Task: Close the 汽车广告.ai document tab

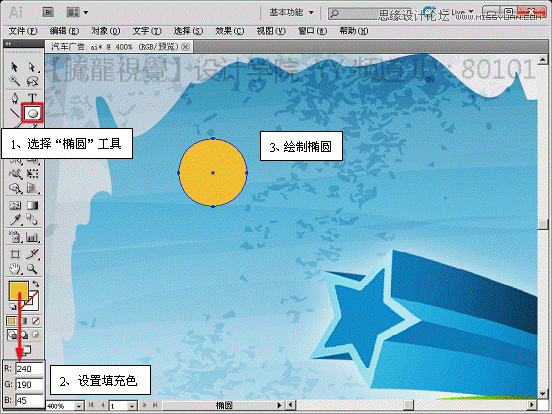Action: (186, 46)
